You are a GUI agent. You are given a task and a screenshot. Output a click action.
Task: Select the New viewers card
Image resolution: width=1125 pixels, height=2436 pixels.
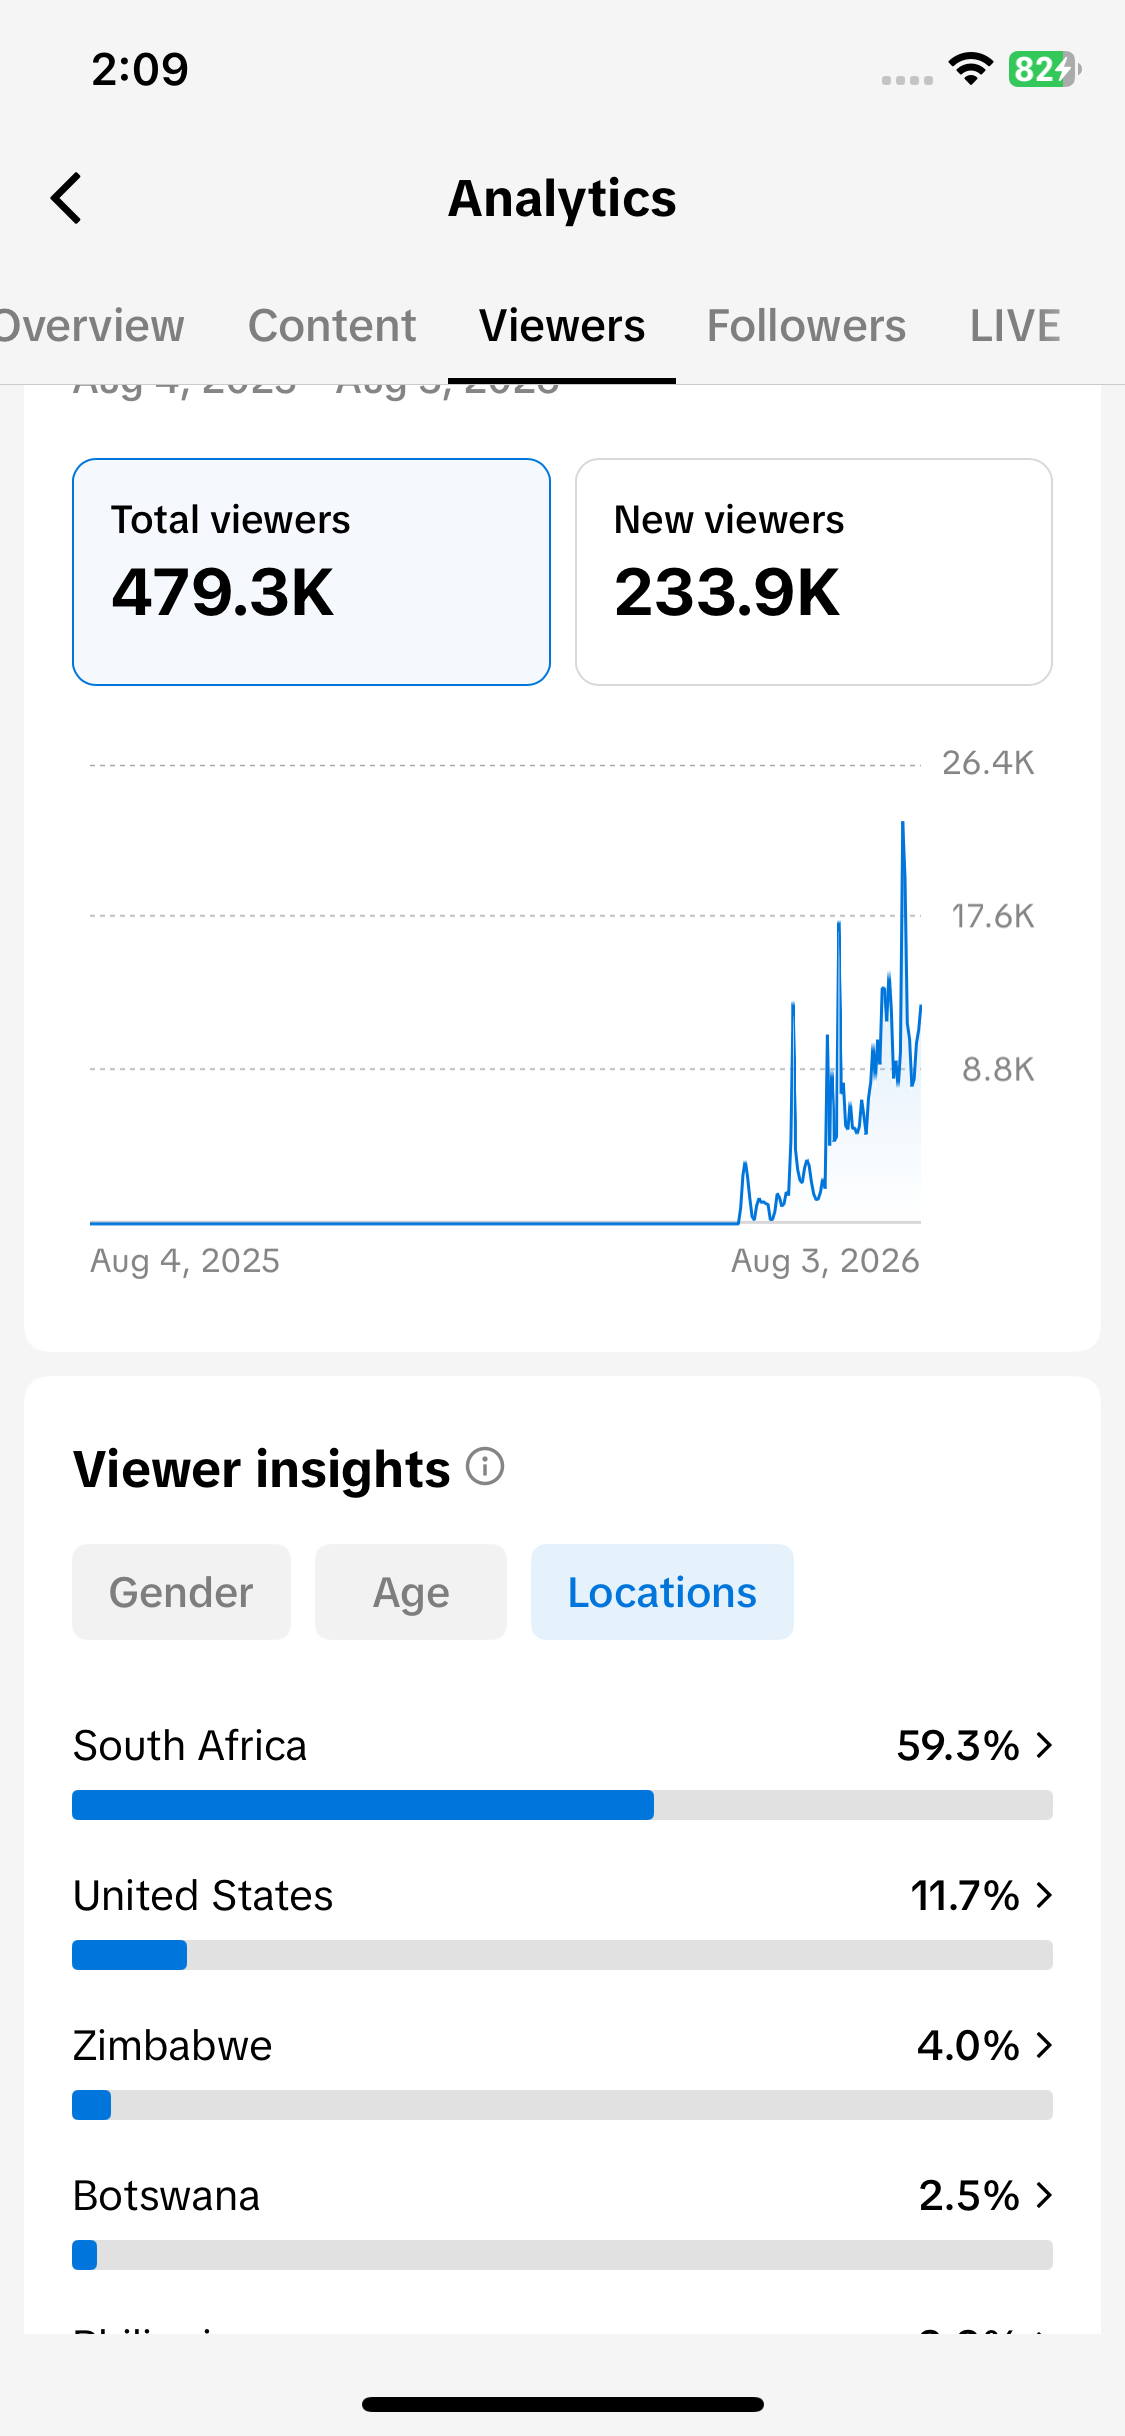(814, 572)
